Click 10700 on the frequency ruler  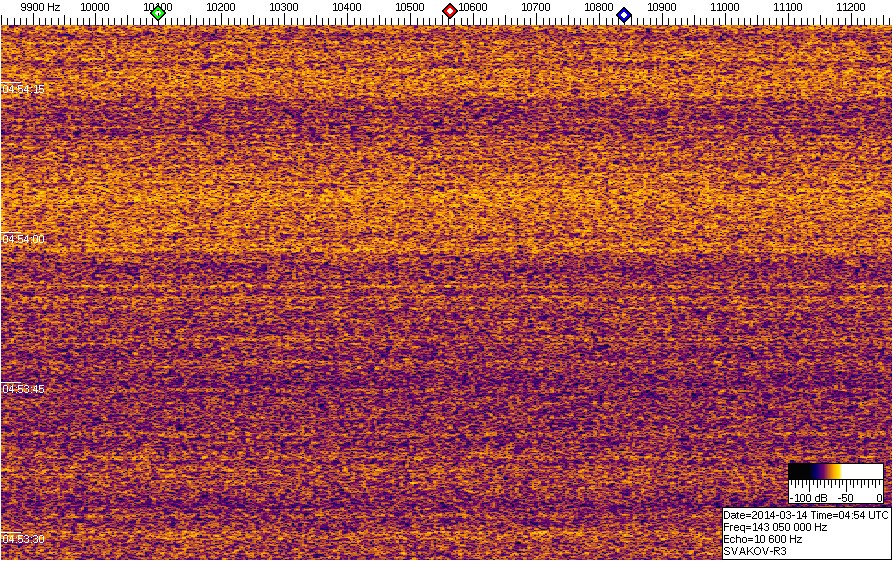[536, 7]
